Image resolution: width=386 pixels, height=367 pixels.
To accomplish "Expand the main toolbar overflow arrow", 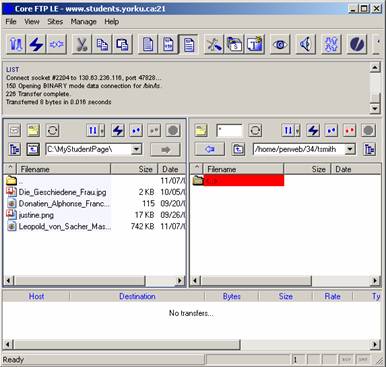I will (x=377, y=44).
